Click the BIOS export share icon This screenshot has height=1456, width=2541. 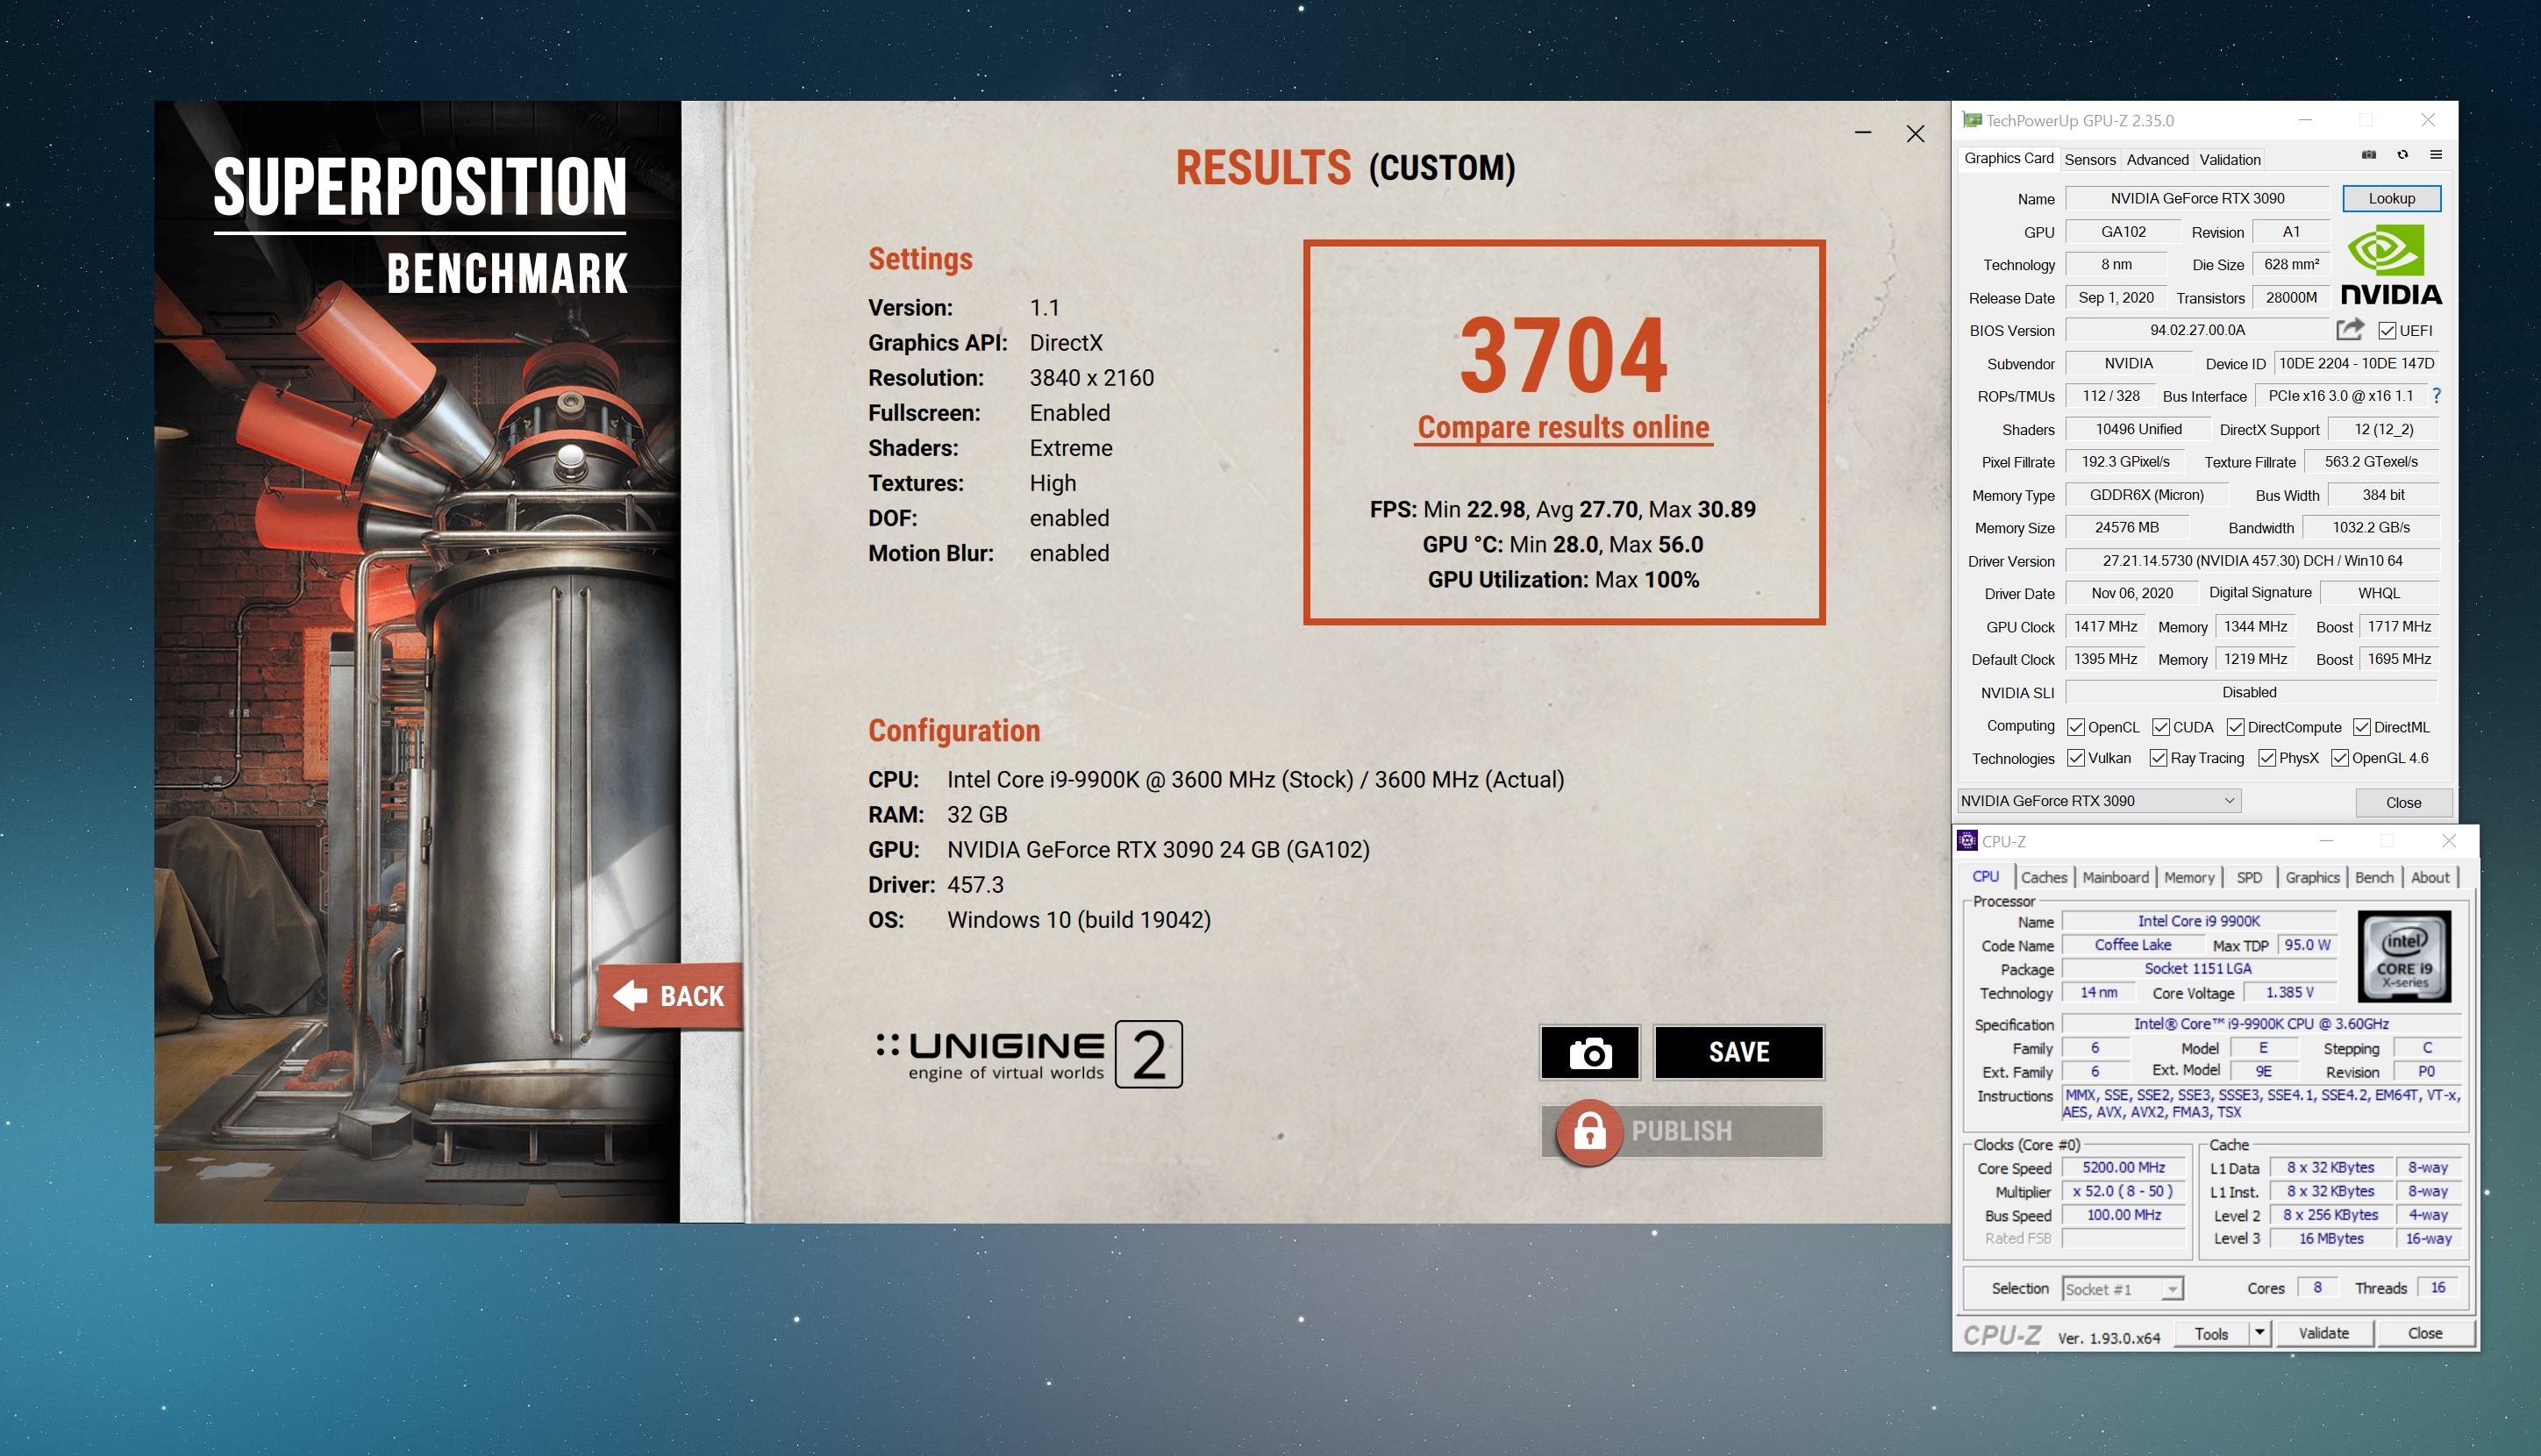pyautogui.click(x=2349, y=329)
